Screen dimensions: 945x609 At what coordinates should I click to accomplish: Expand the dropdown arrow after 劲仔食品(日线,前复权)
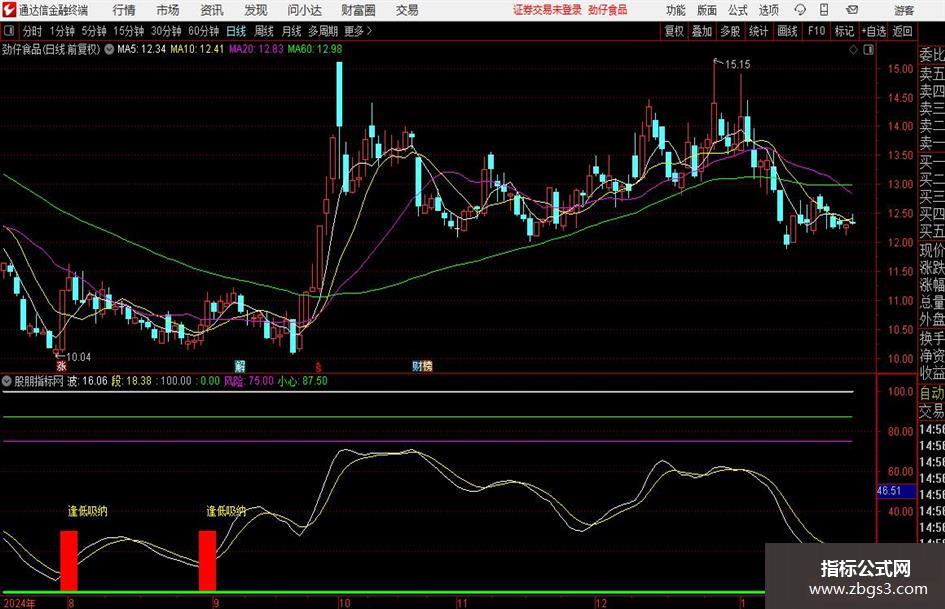click(109, 49)
